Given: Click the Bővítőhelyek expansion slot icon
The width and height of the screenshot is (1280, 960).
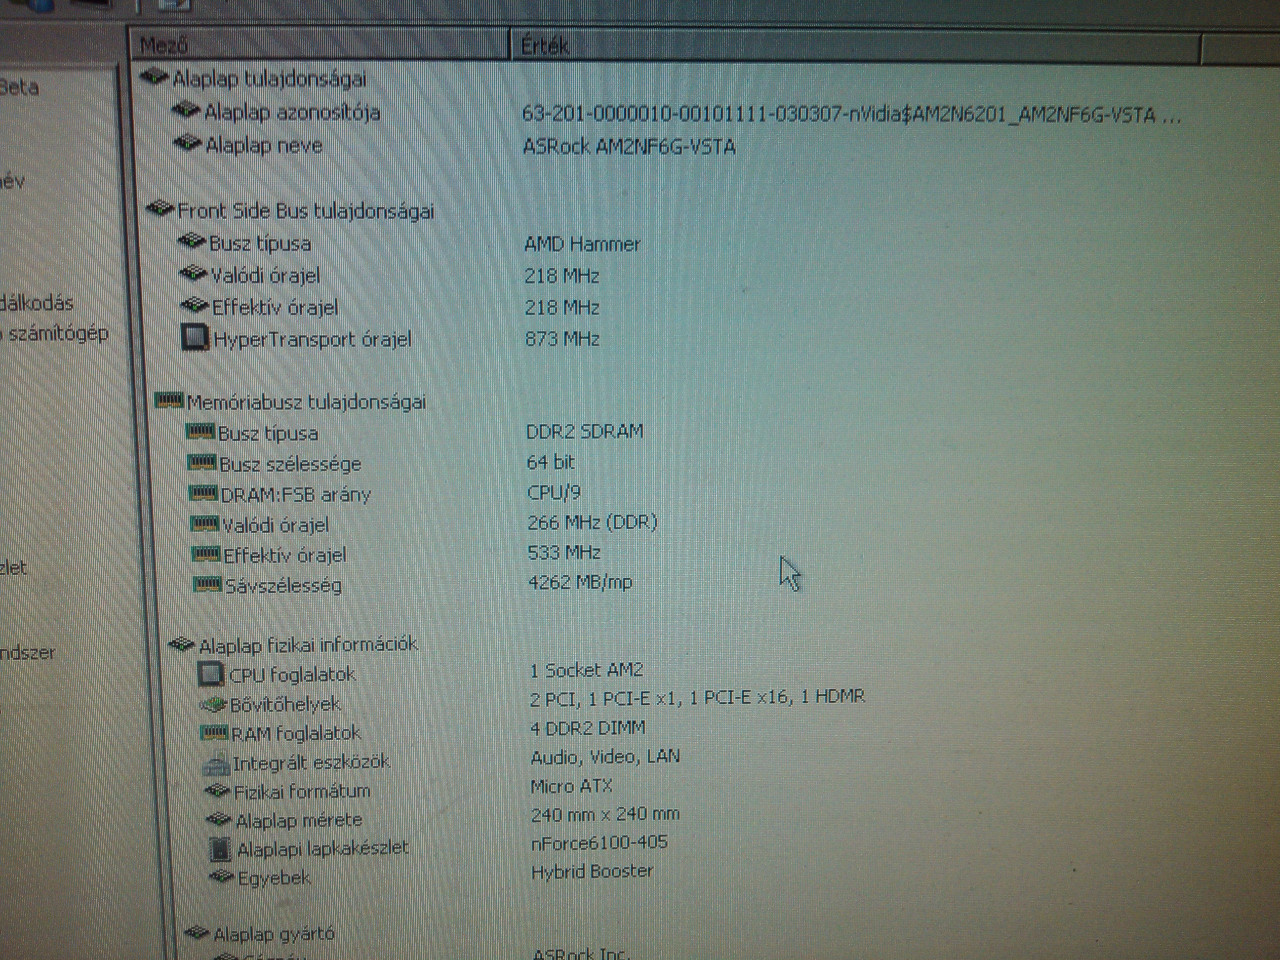Looking at the screenshot, I should coord(212,704).
